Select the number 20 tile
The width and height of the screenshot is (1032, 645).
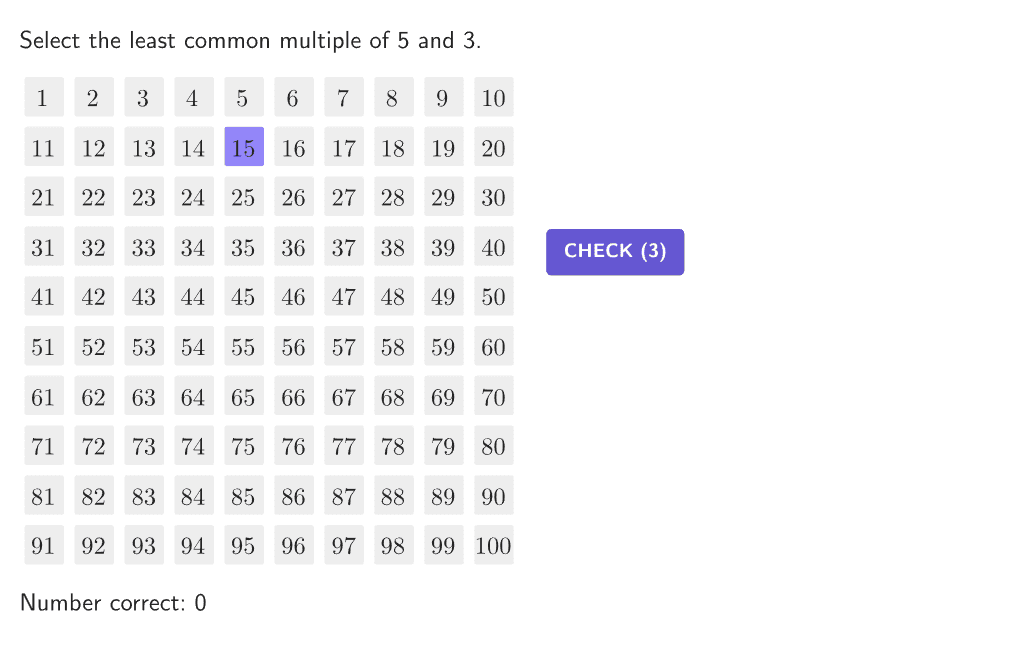(494, 147)
